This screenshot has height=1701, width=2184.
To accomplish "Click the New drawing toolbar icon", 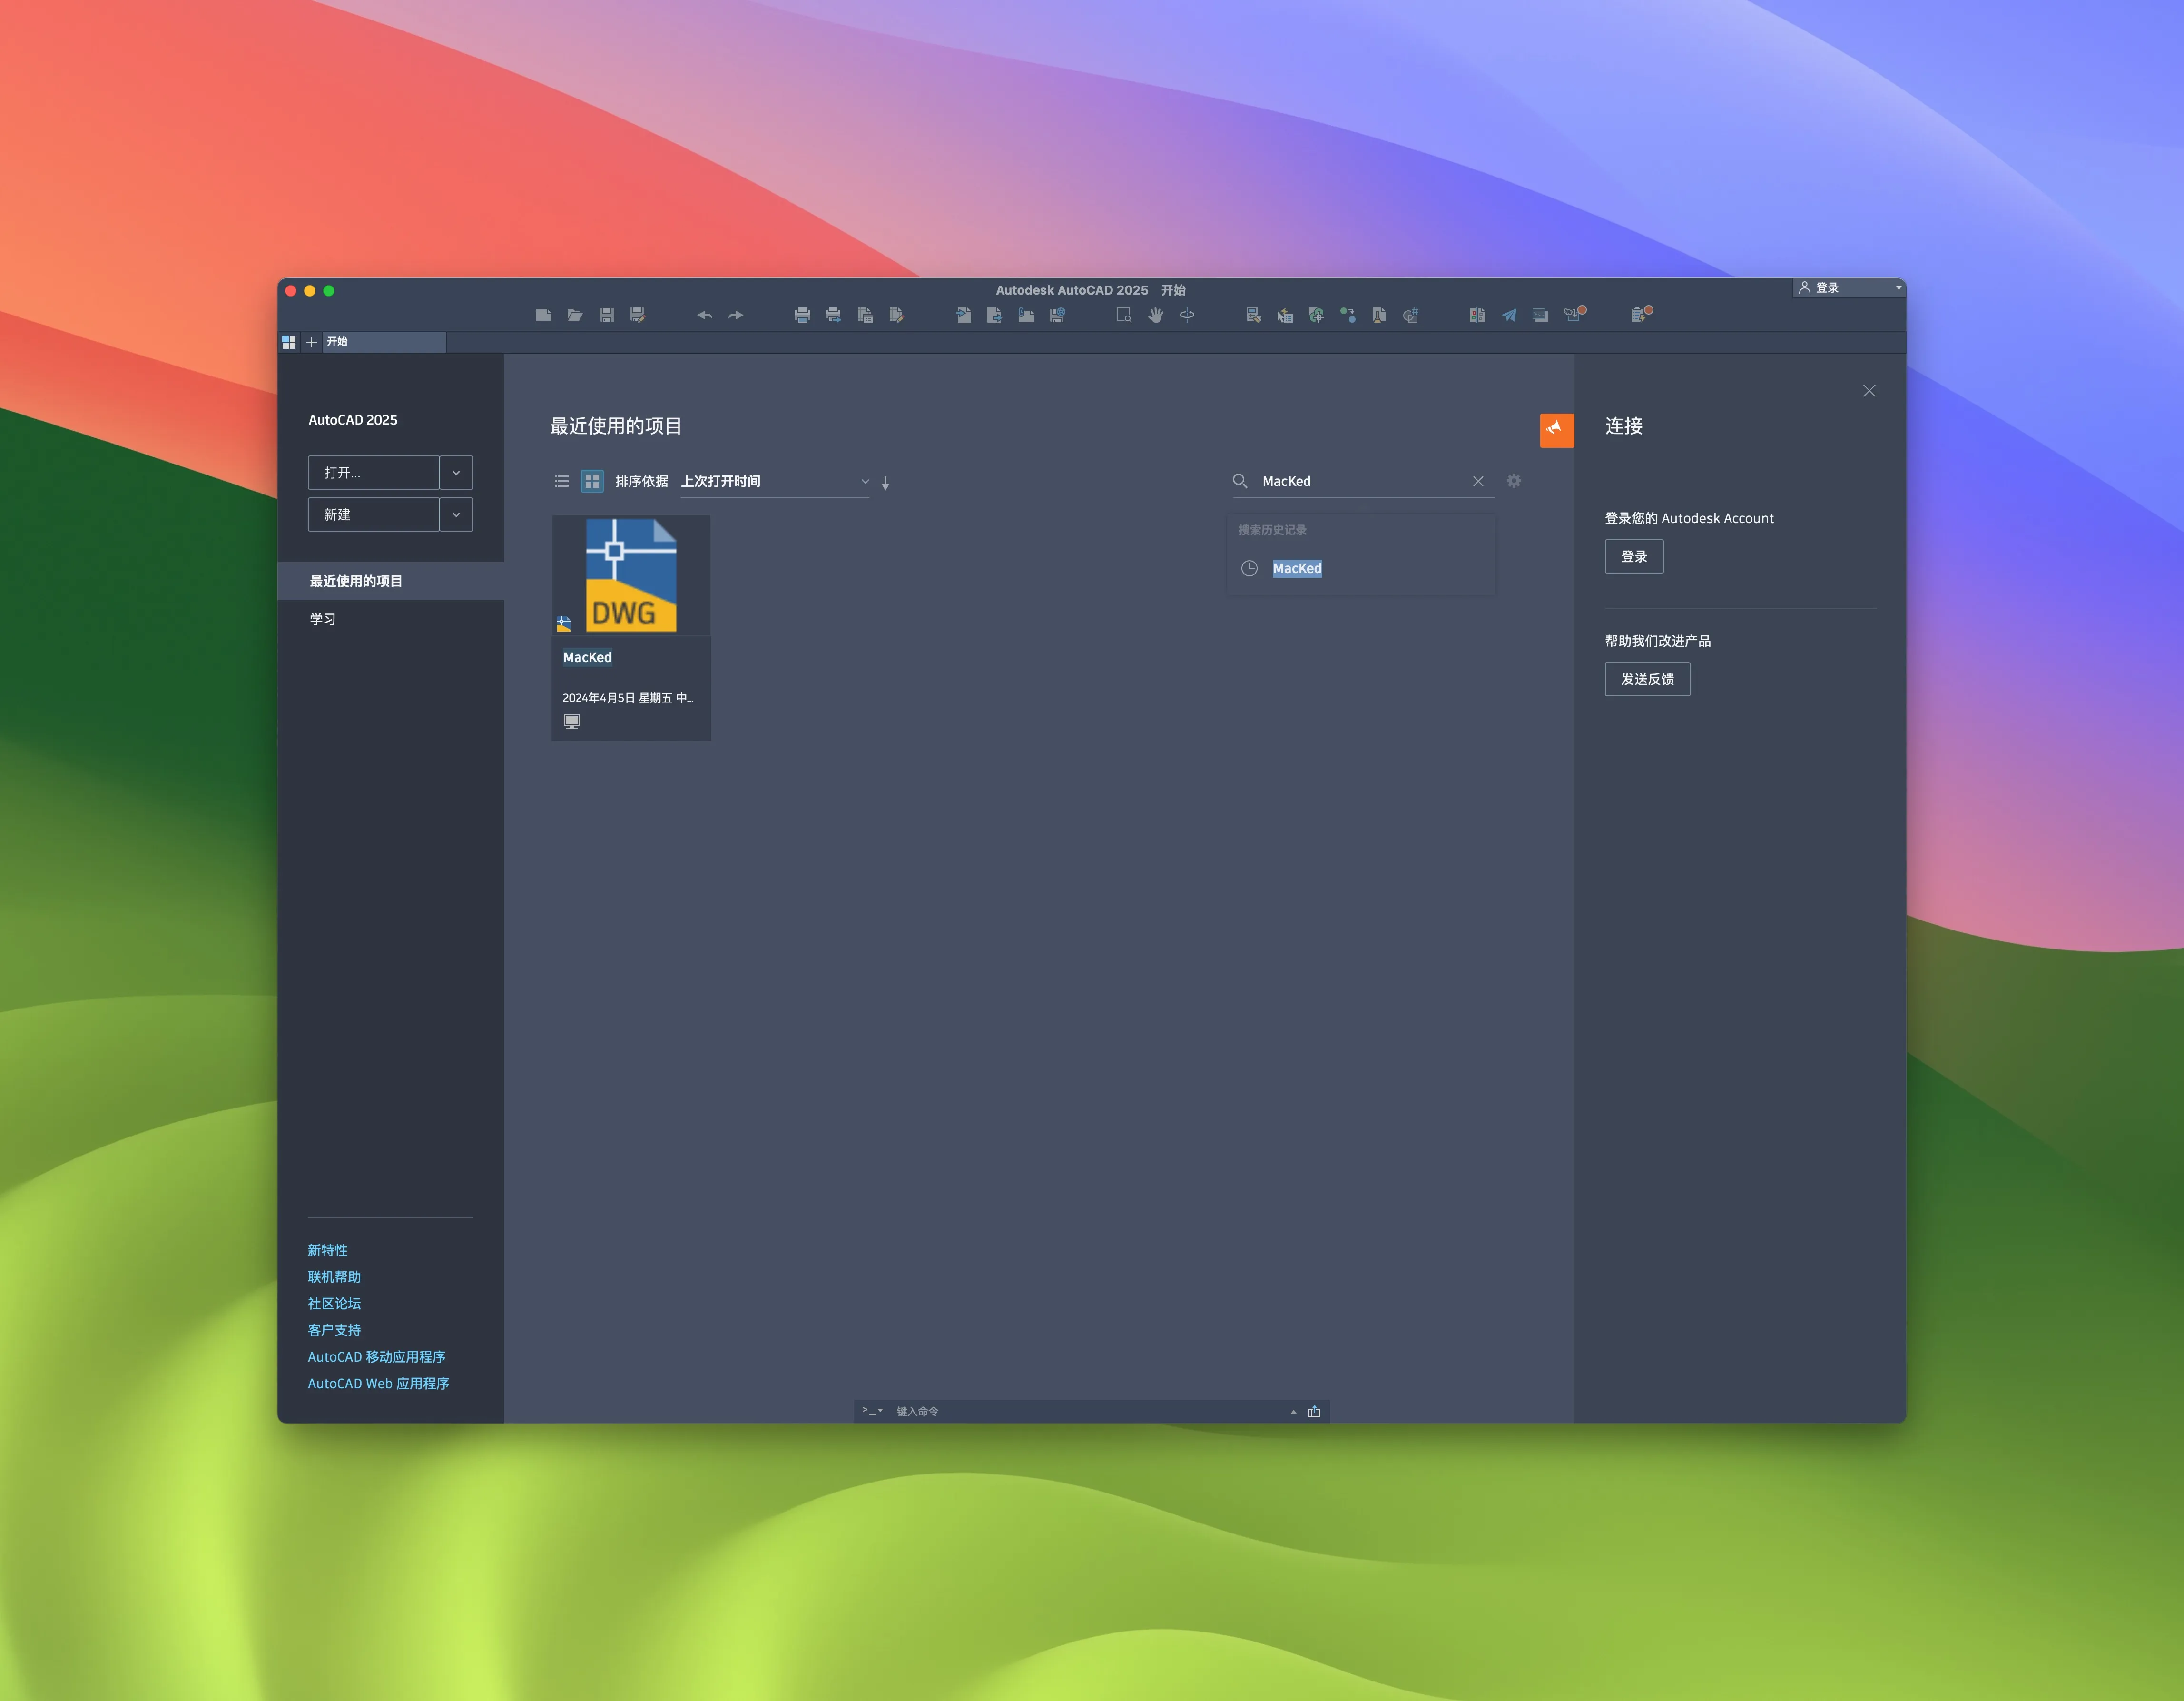I will 543,315.
